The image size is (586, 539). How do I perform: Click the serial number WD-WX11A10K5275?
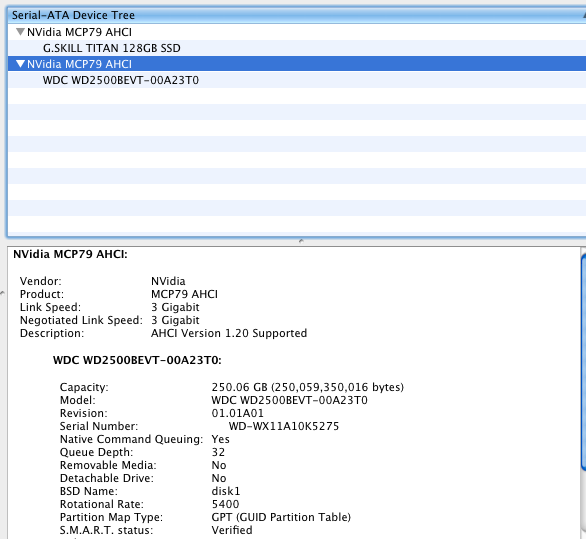tap(284, 426)
